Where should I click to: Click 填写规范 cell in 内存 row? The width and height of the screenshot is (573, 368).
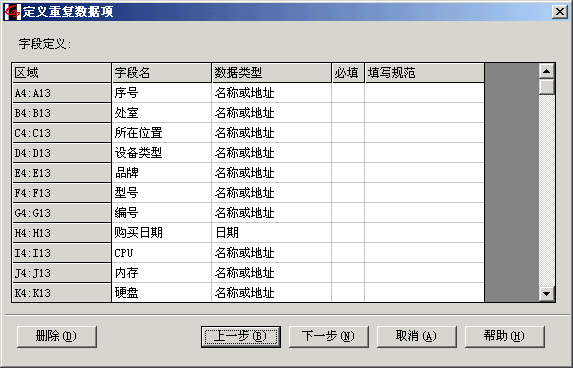tap(425, 273)
